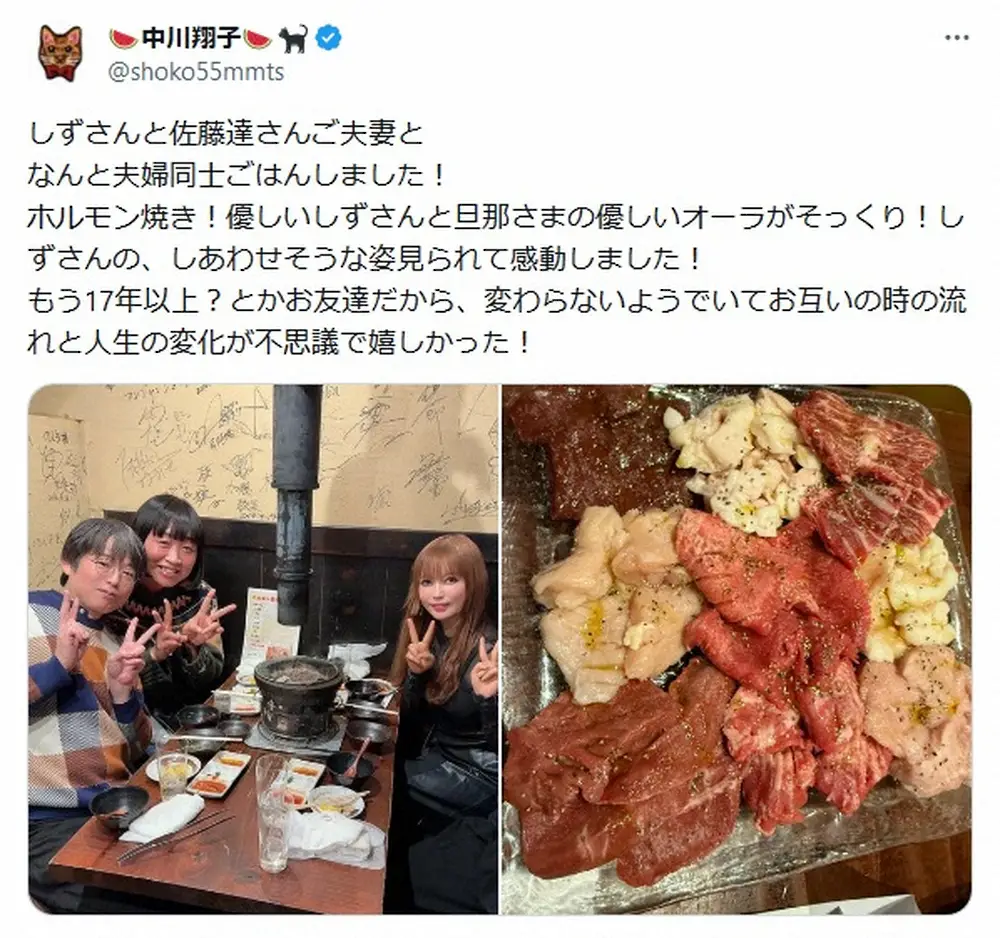Click the watermelon emoji after the name
This screenshot has width=1000, height=938.
click(258, 39)
